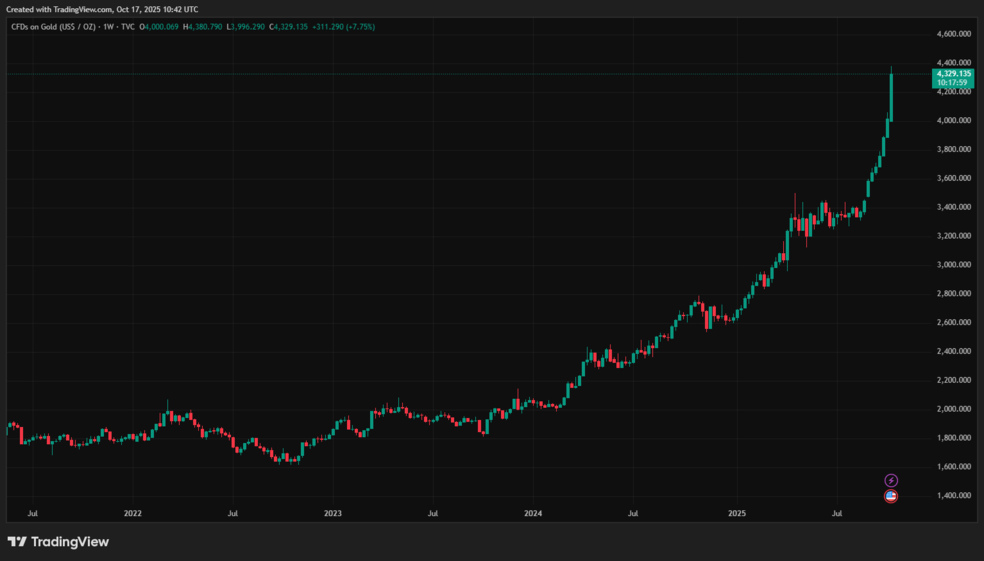The width and height of the screenshot is (984, 561).
Task: Click the 2025 label on time axis
Action: (736, 514)
